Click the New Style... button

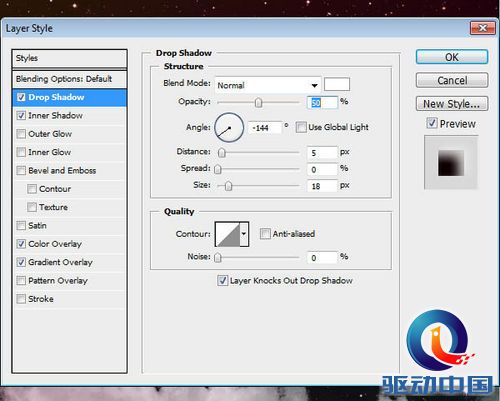[452, 104]
